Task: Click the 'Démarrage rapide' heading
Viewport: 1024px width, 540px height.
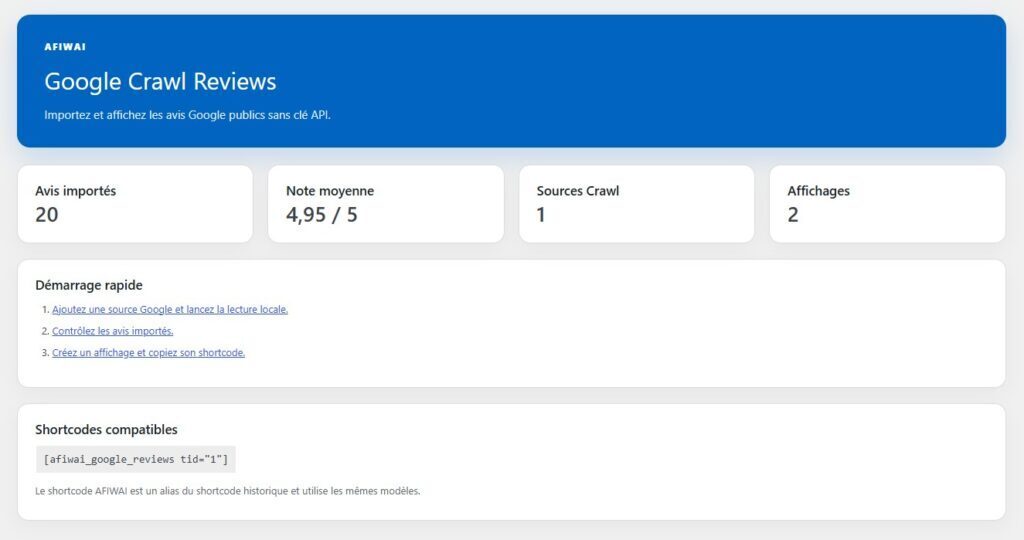Action: point(89,285)
